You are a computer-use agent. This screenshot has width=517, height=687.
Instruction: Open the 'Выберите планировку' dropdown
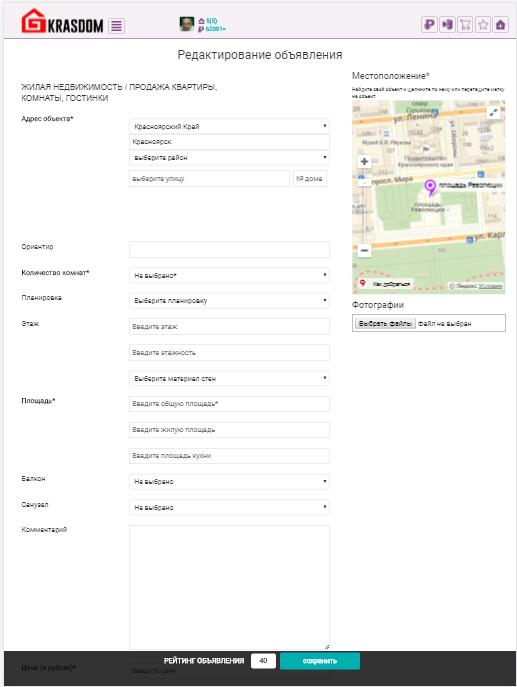229,301
